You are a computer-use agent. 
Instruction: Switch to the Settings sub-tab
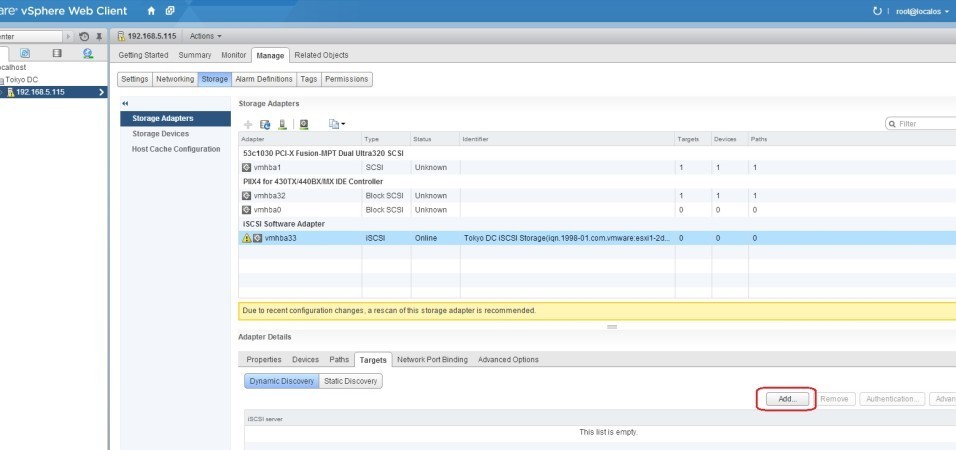(x=135, y=79)
